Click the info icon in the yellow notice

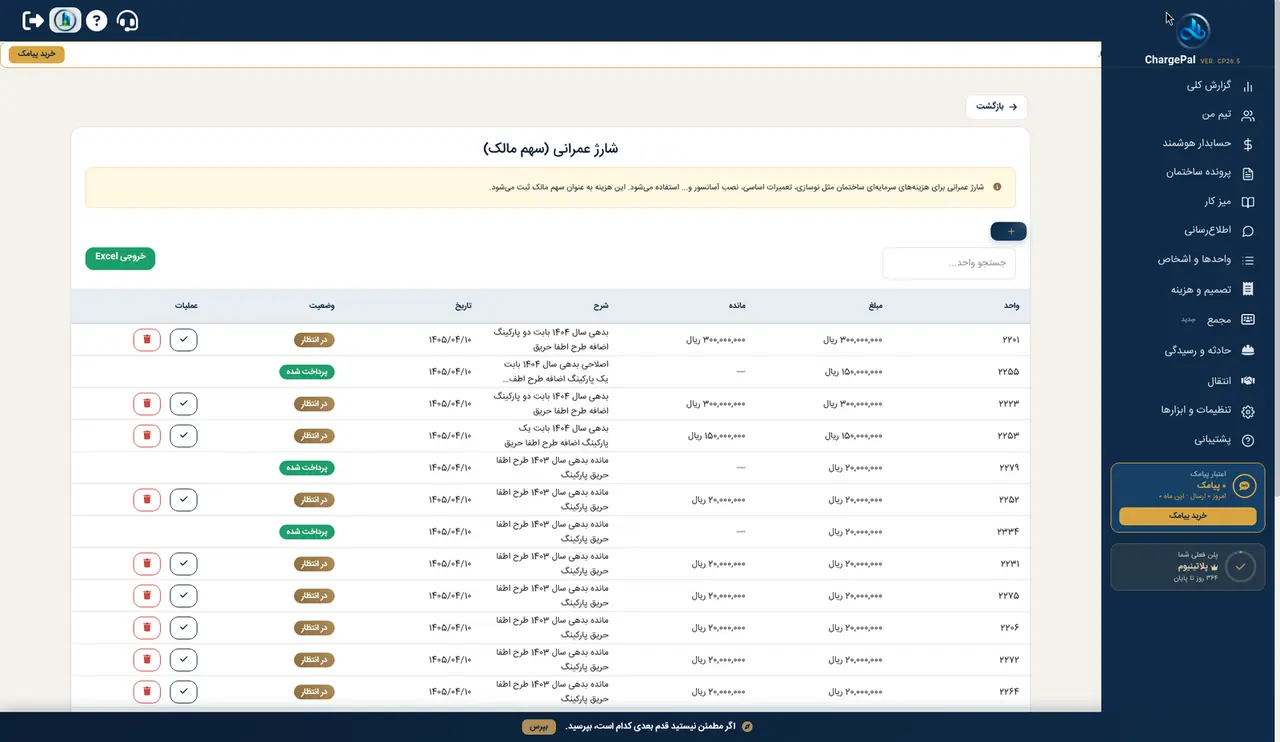pos(996,187)
